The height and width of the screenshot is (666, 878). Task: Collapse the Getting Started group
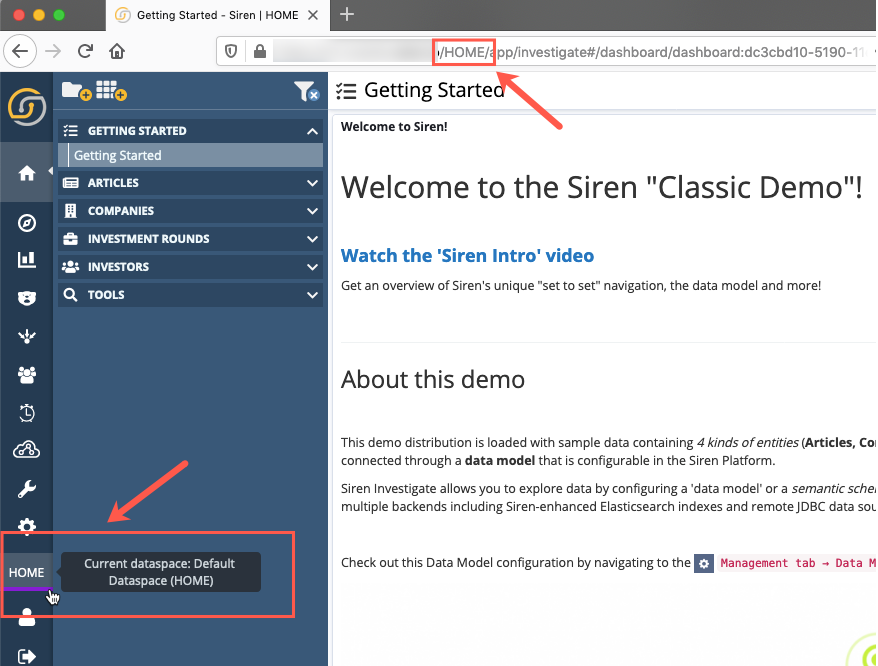coord(312,131)
